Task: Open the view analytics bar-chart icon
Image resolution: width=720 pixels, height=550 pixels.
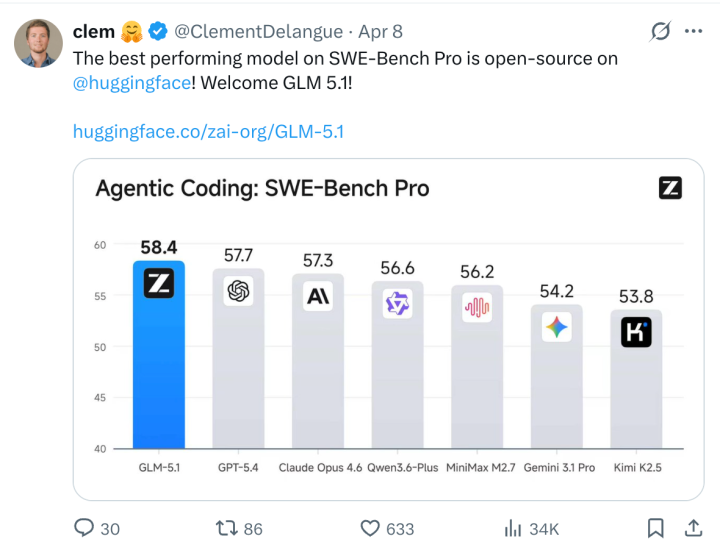Action: pyautogui.click(x=514, y=527)
